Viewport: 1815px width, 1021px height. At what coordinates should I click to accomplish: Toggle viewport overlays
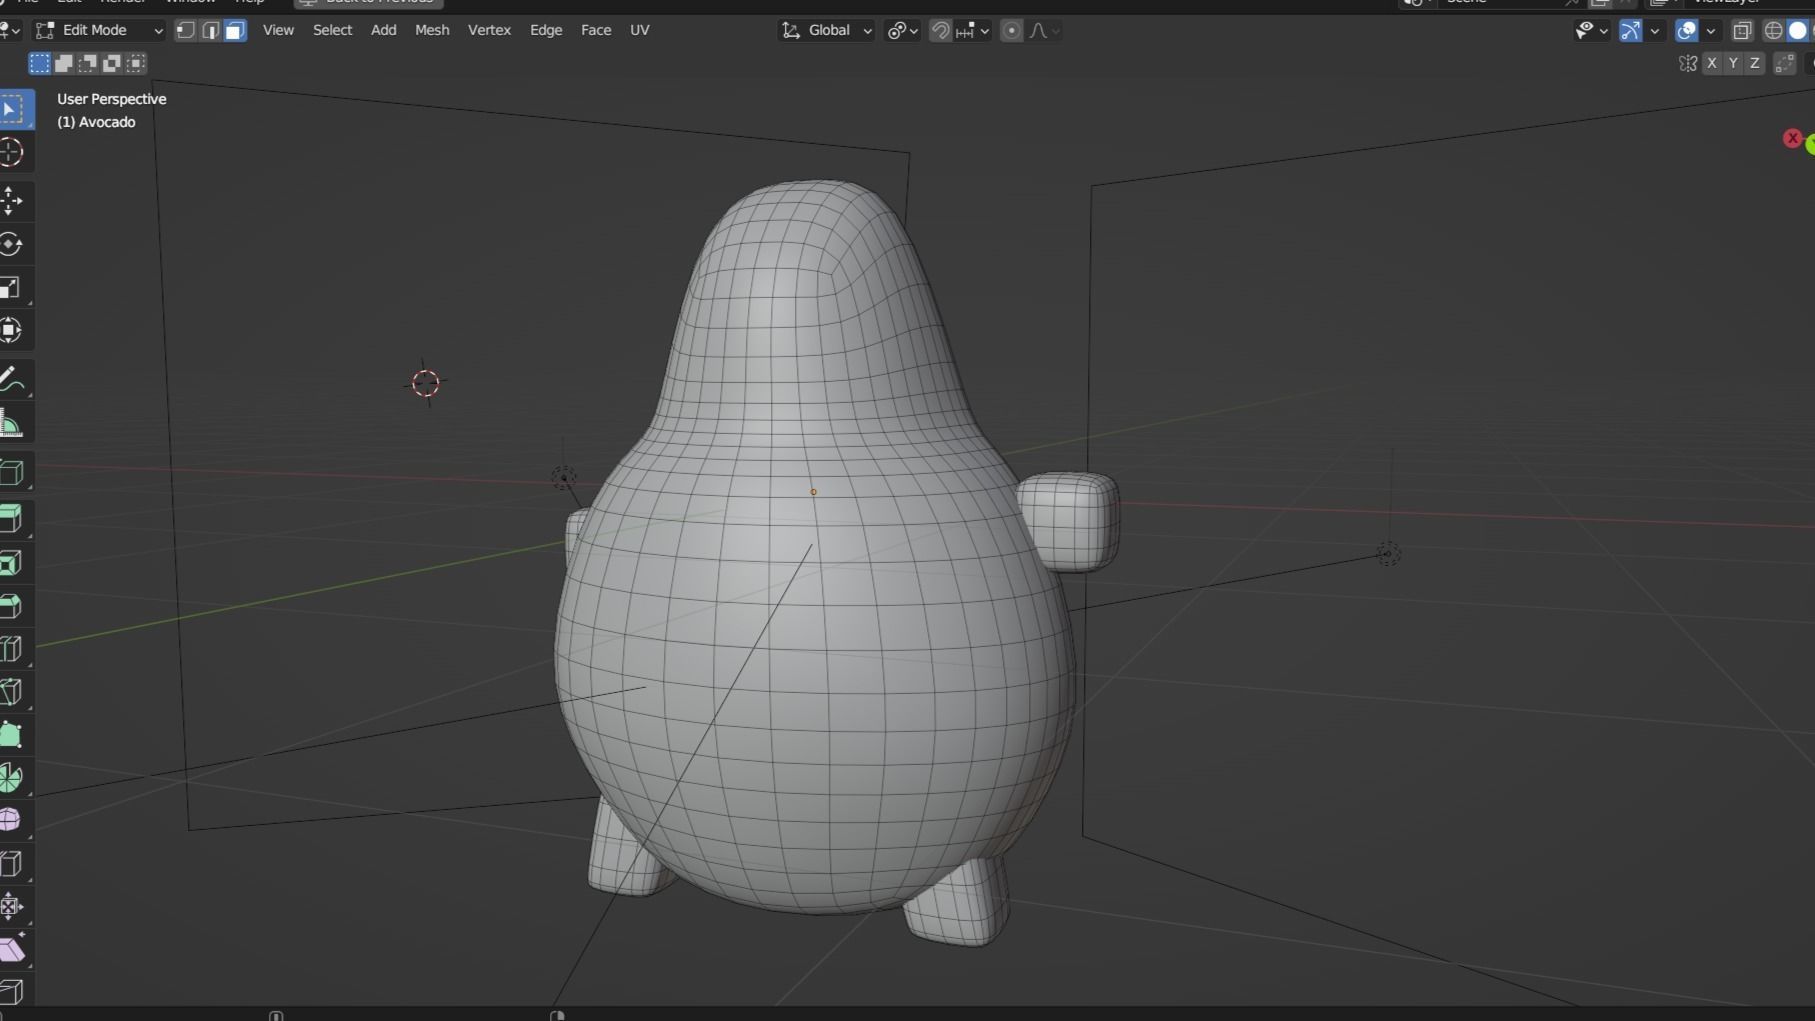1687,30
